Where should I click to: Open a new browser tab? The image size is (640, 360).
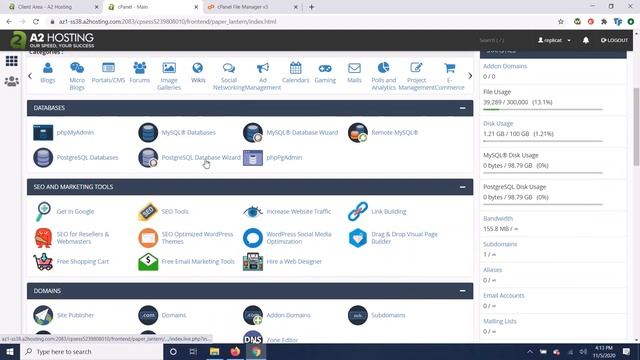pos(311,7)
